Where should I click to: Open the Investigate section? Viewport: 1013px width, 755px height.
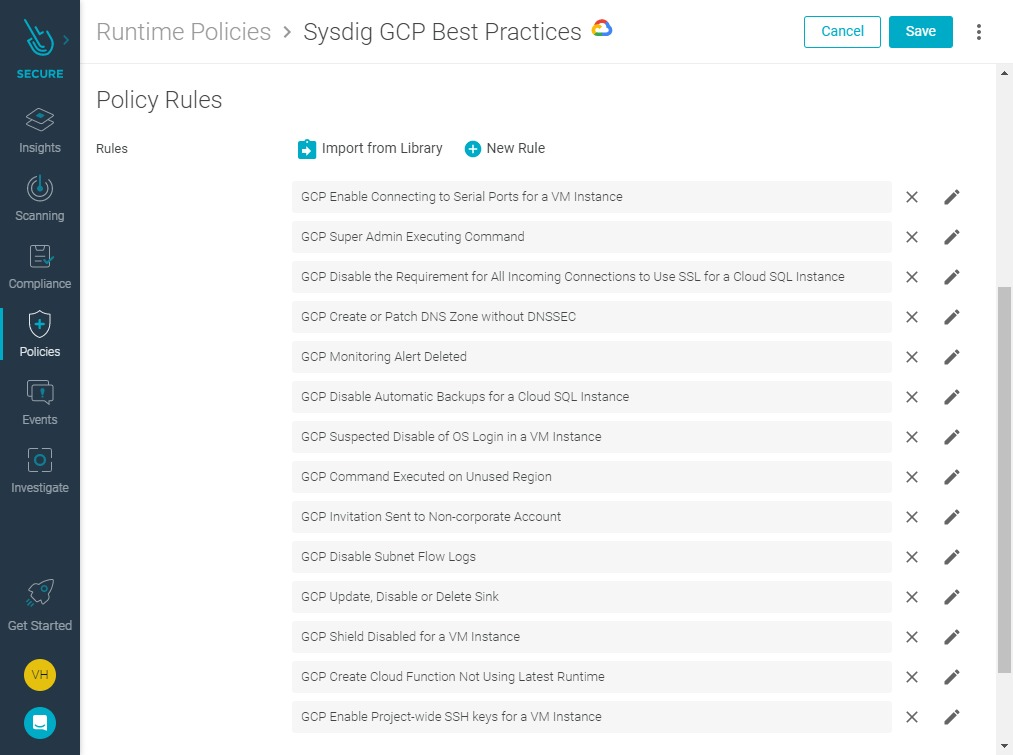point(39,471)
